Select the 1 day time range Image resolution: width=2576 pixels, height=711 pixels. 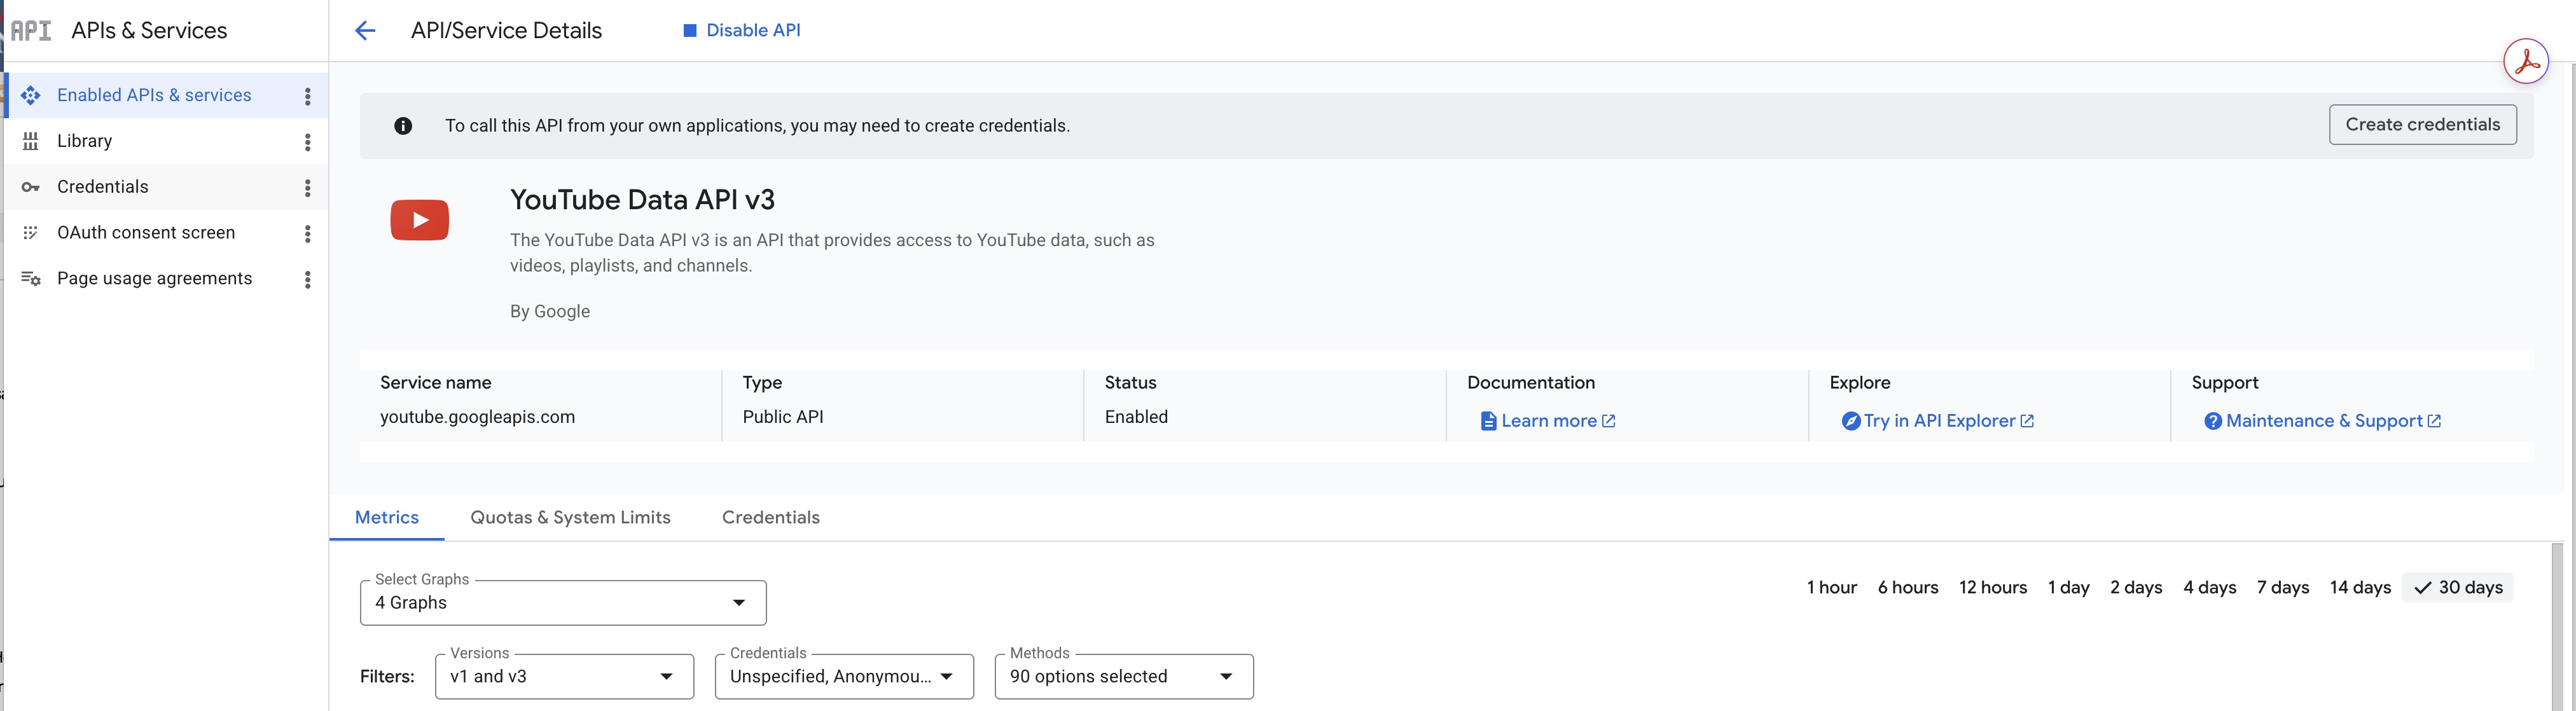pyautogui.click(x=2068, y=588)
